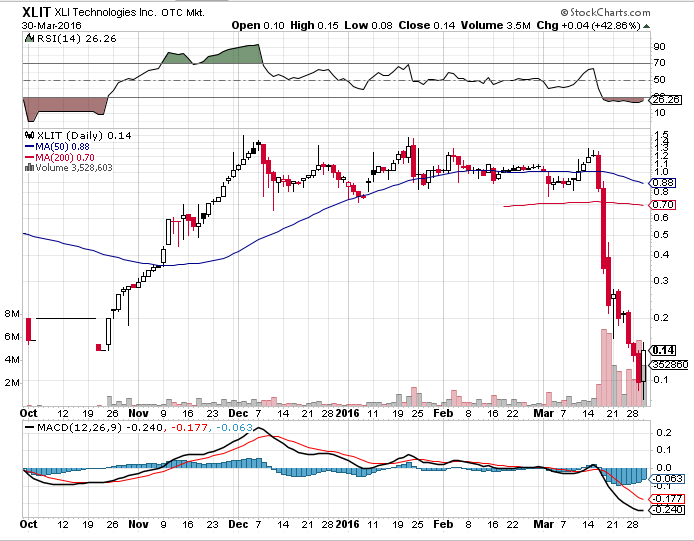Click the candlestick icon beside XLIT (Daily)
This screenshot has width=694, height=541.
click(30, 135)
